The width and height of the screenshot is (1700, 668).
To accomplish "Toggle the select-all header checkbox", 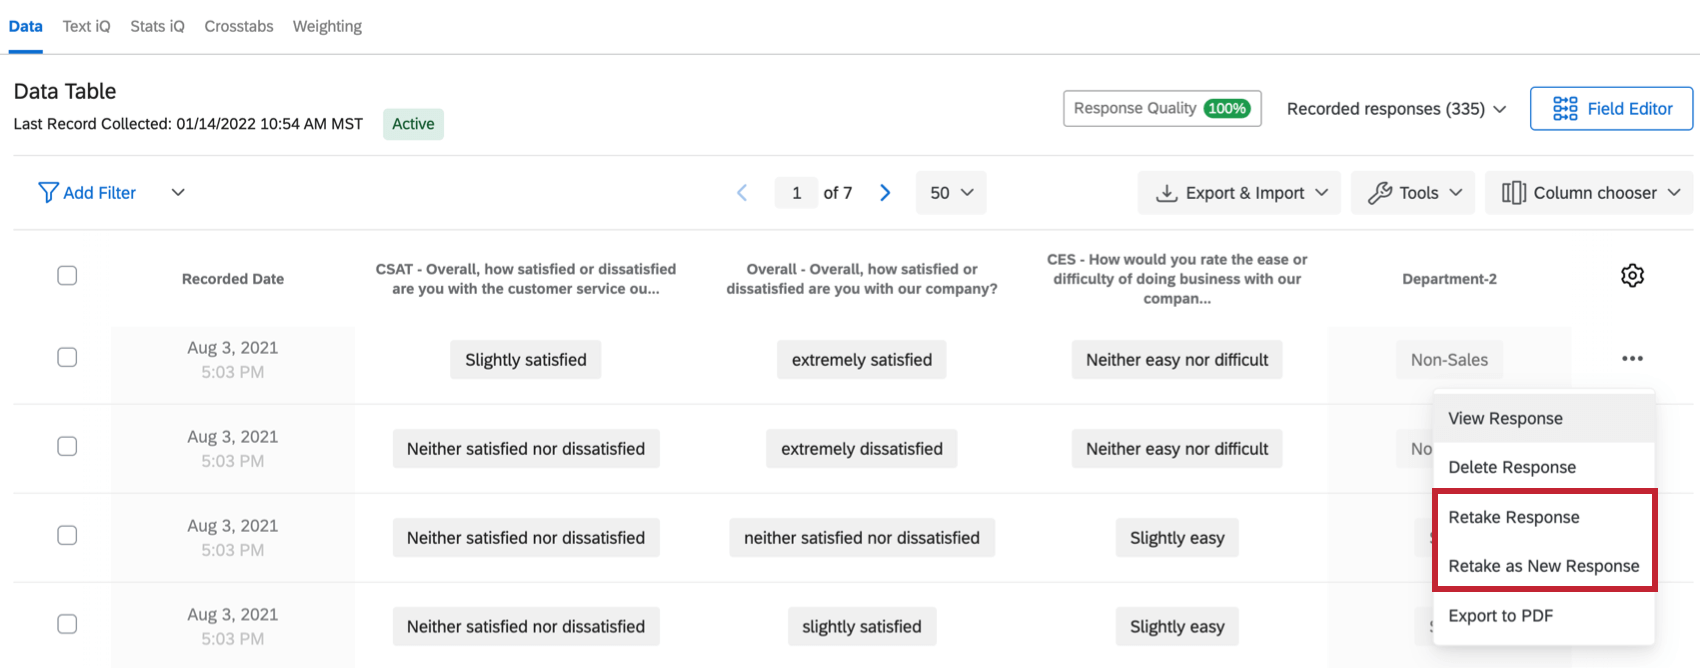I will point(67,276).
